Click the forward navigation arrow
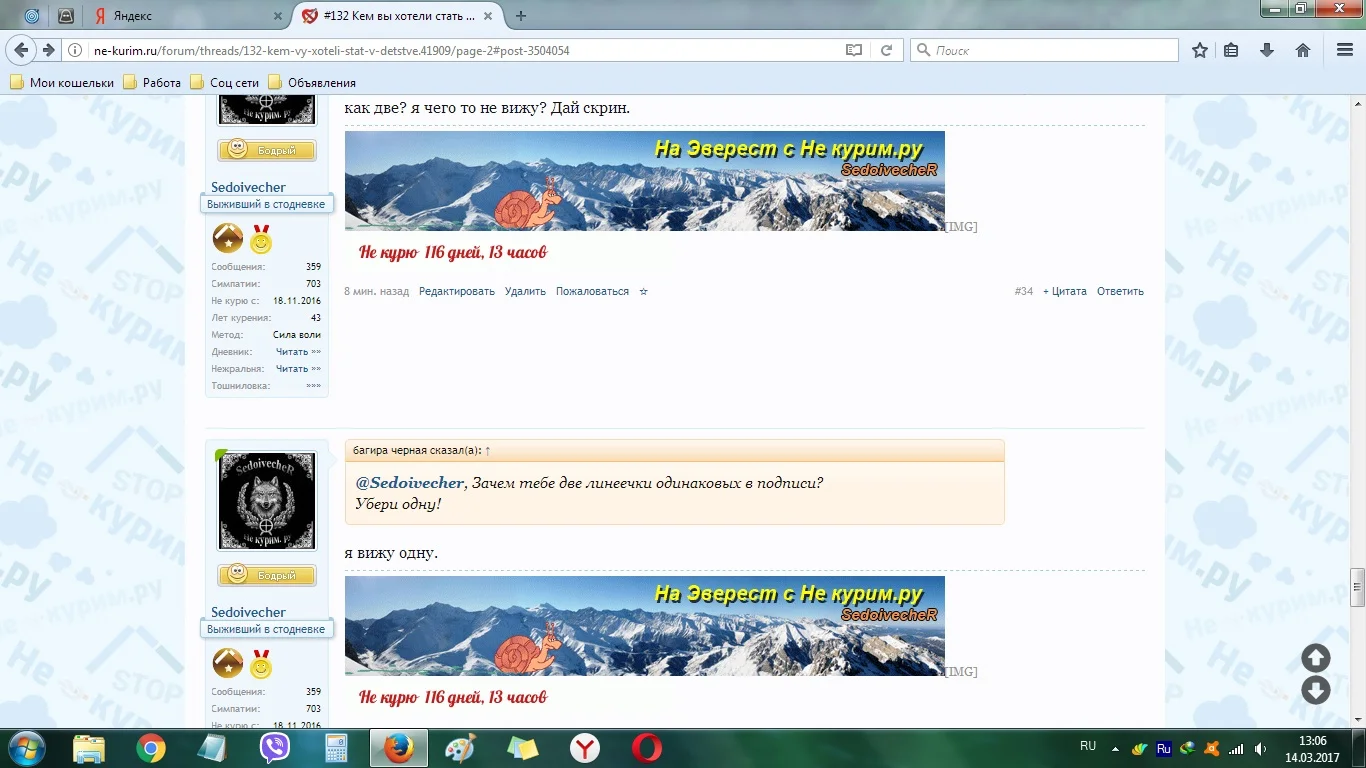 [x=48, y=50]
